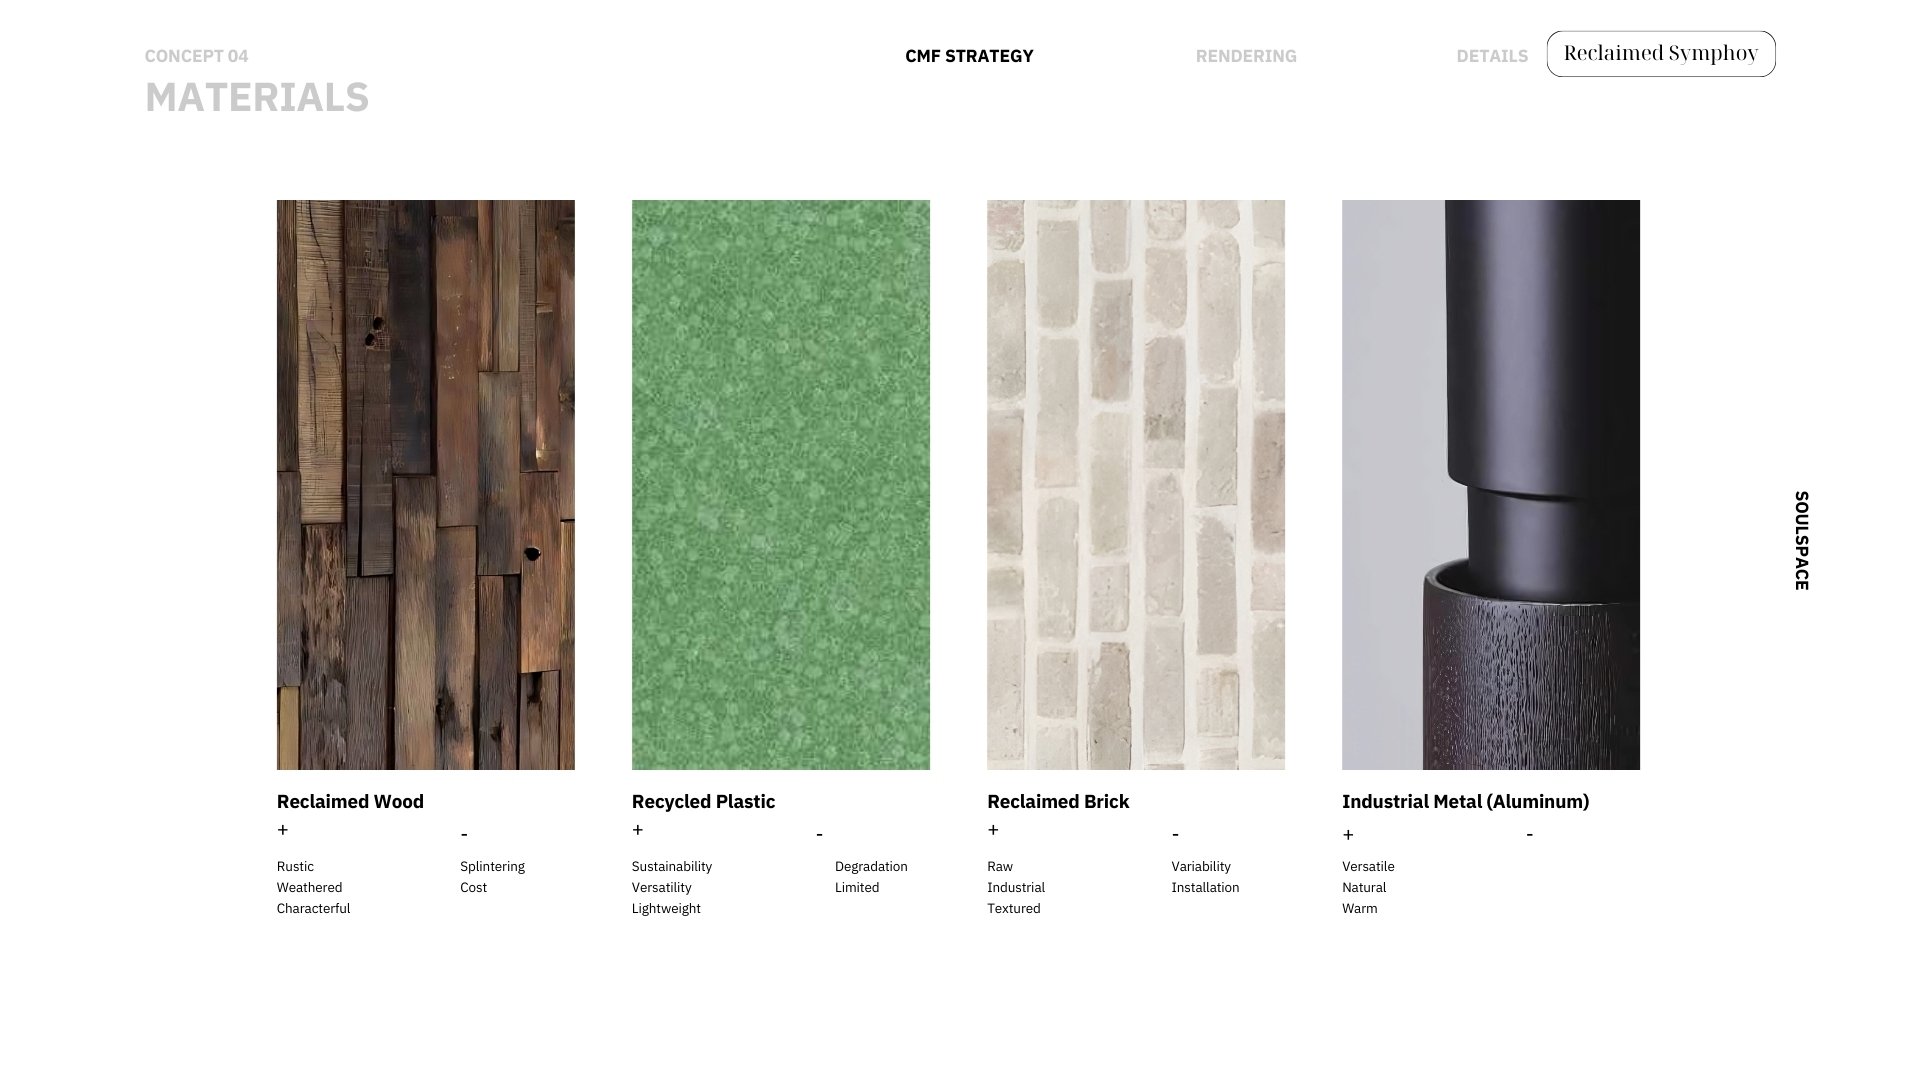
Task: Click the plus sign under Reclaimed Wood
Action: pyautogui.click(x=283, y=830)
